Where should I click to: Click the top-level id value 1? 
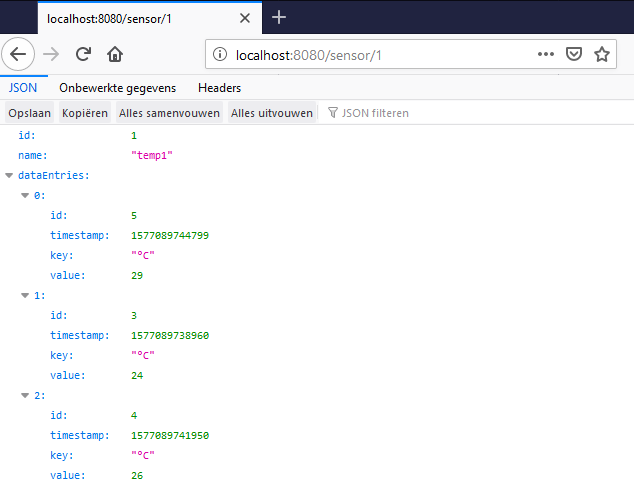tap(134, 136)
